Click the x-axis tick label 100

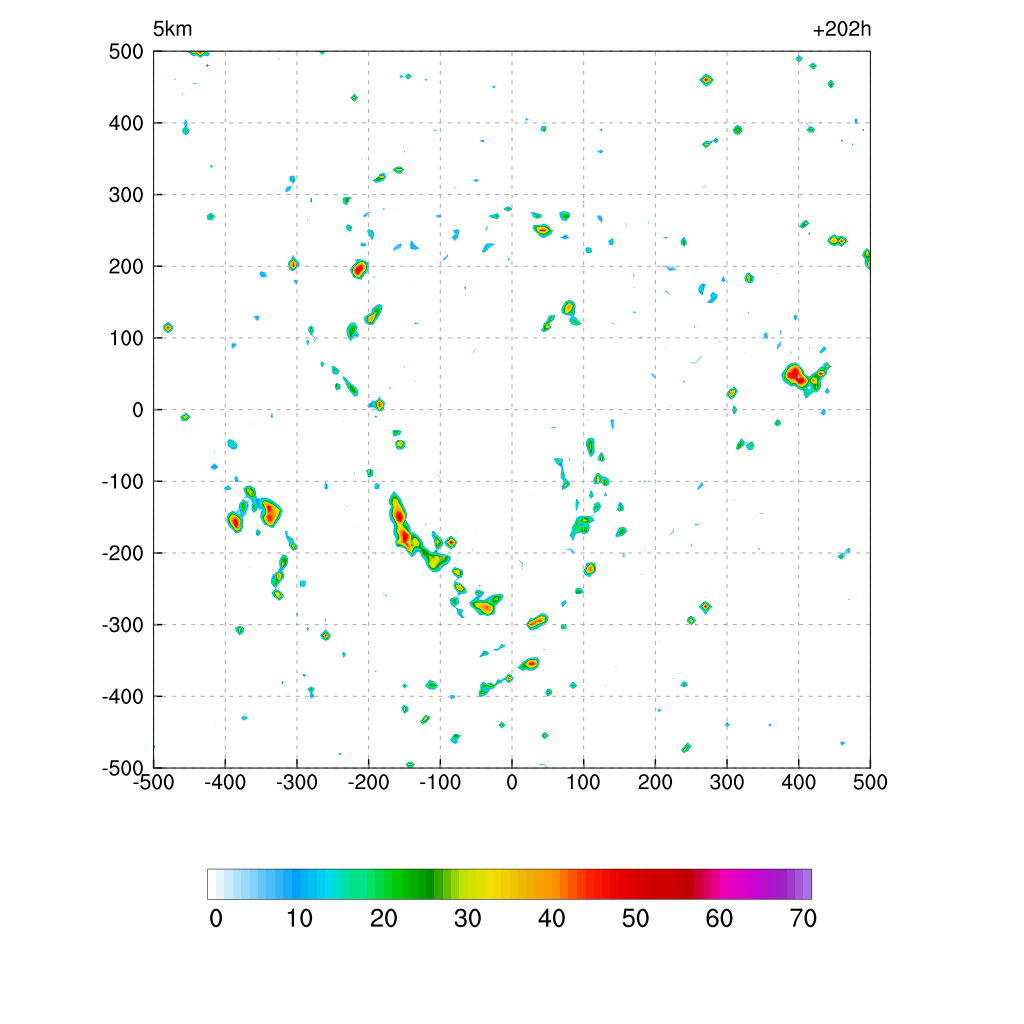pyautogui.click(x=583, y=782)
